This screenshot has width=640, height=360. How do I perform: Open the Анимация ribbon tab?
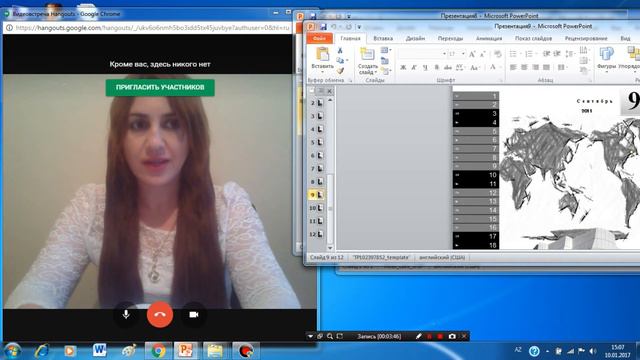pyautogui.click(x=489, y=38)
